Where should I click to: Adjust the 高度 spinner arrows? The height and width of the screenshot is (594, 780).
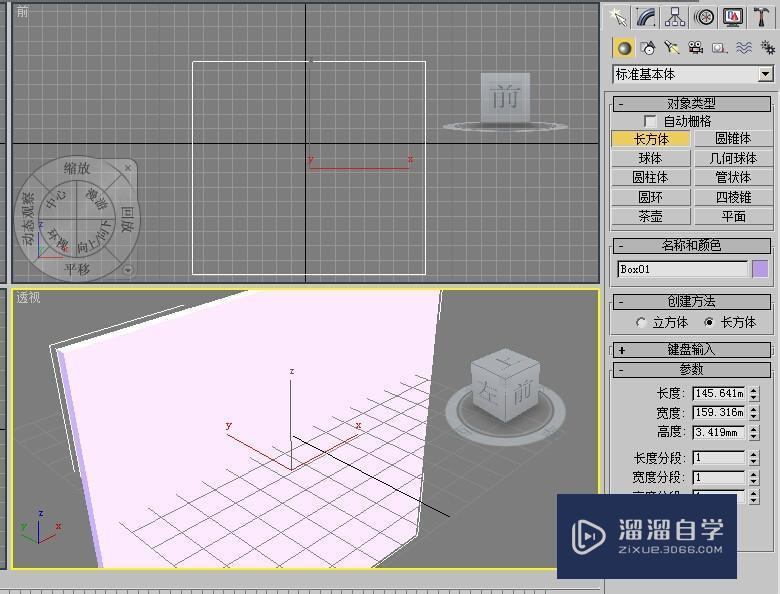click(754, 432)
